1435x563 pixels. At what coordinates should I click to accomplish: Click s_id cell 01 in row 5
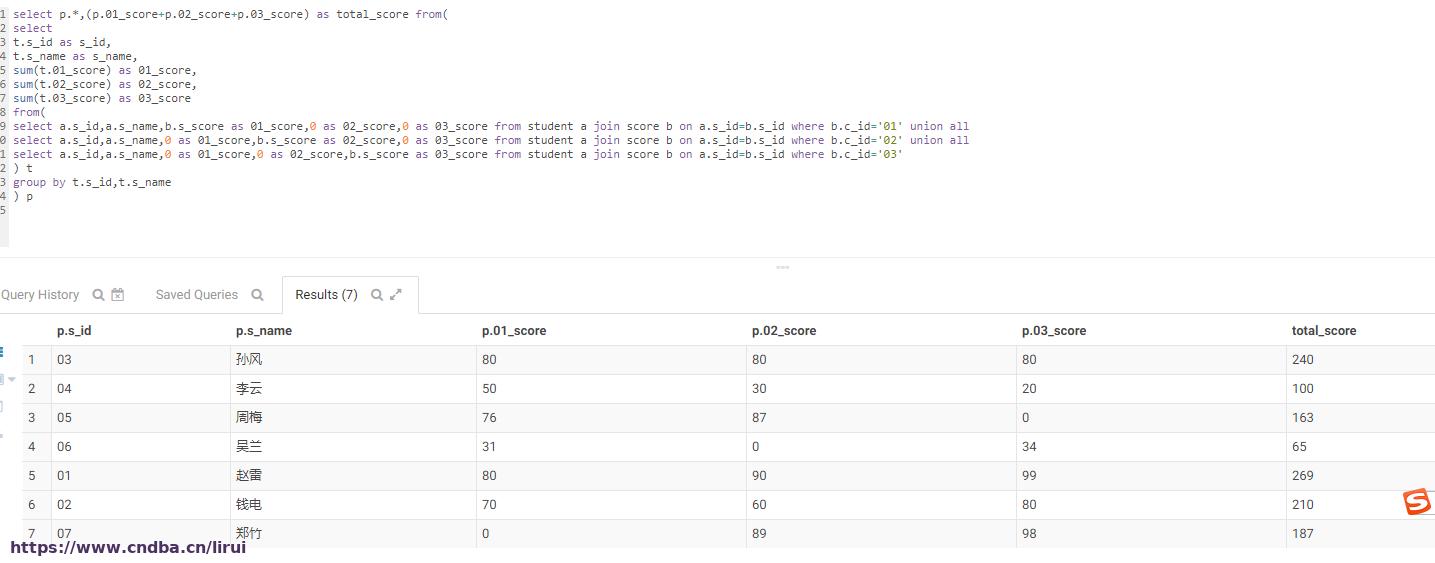64,476
